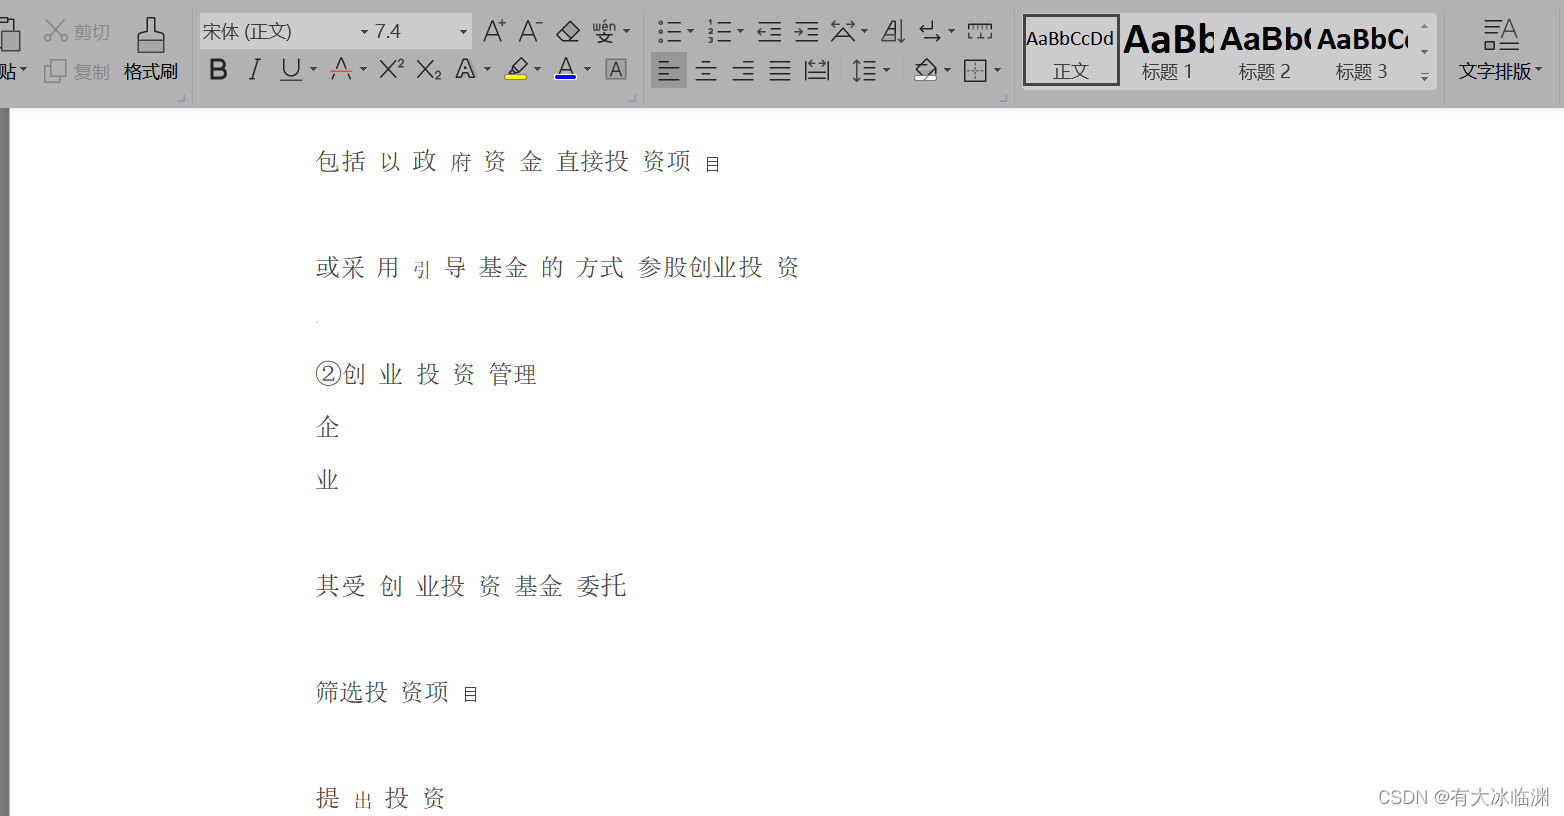The height and width of the screenshot is (816, 1564).
Task: Click the tab stops ruler icon
Action: coord(980,32)
